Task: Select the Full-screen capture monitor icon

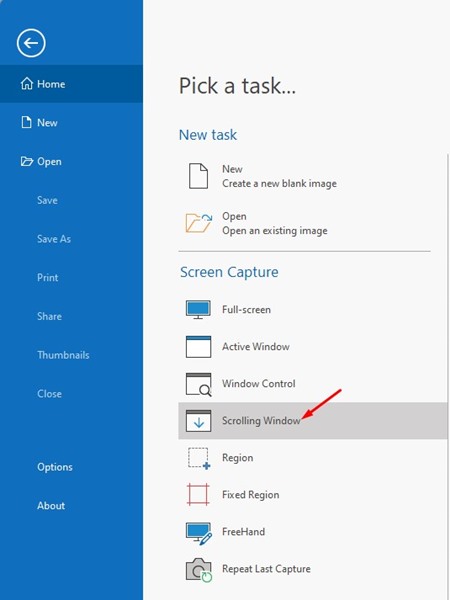Action: 198,310
